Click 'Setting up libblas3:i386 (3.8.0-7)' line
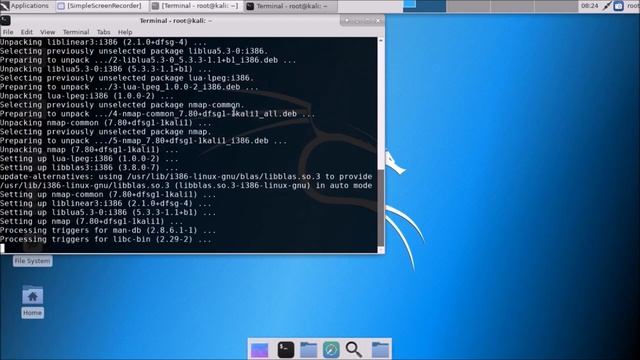 coord(89,168)
